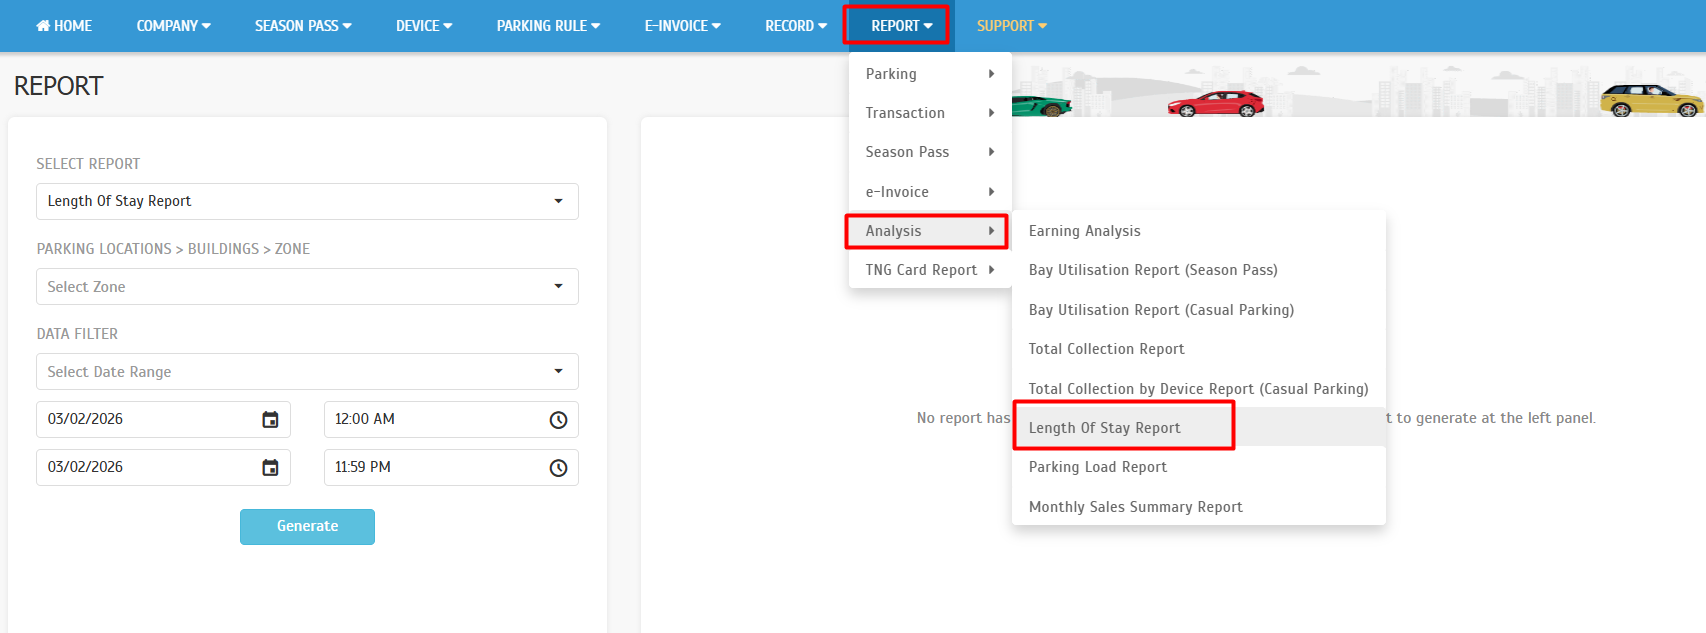Expand the TNG Card Report submenu
The height and width of the screenshot is (633, 1706).
pos(929,270)
